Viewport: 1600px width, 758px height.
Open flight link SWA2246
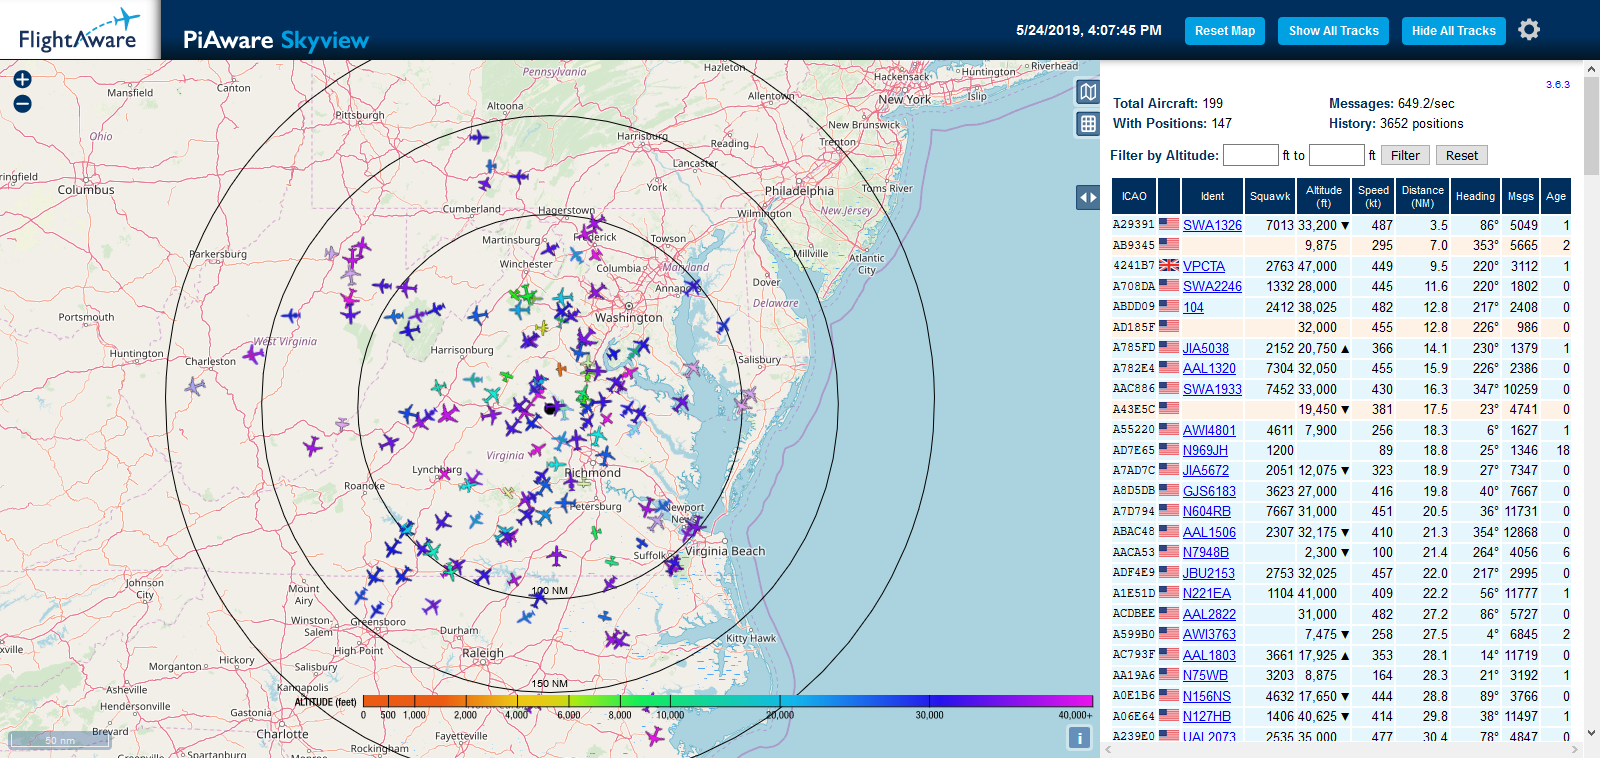[x=1212, y=286]
